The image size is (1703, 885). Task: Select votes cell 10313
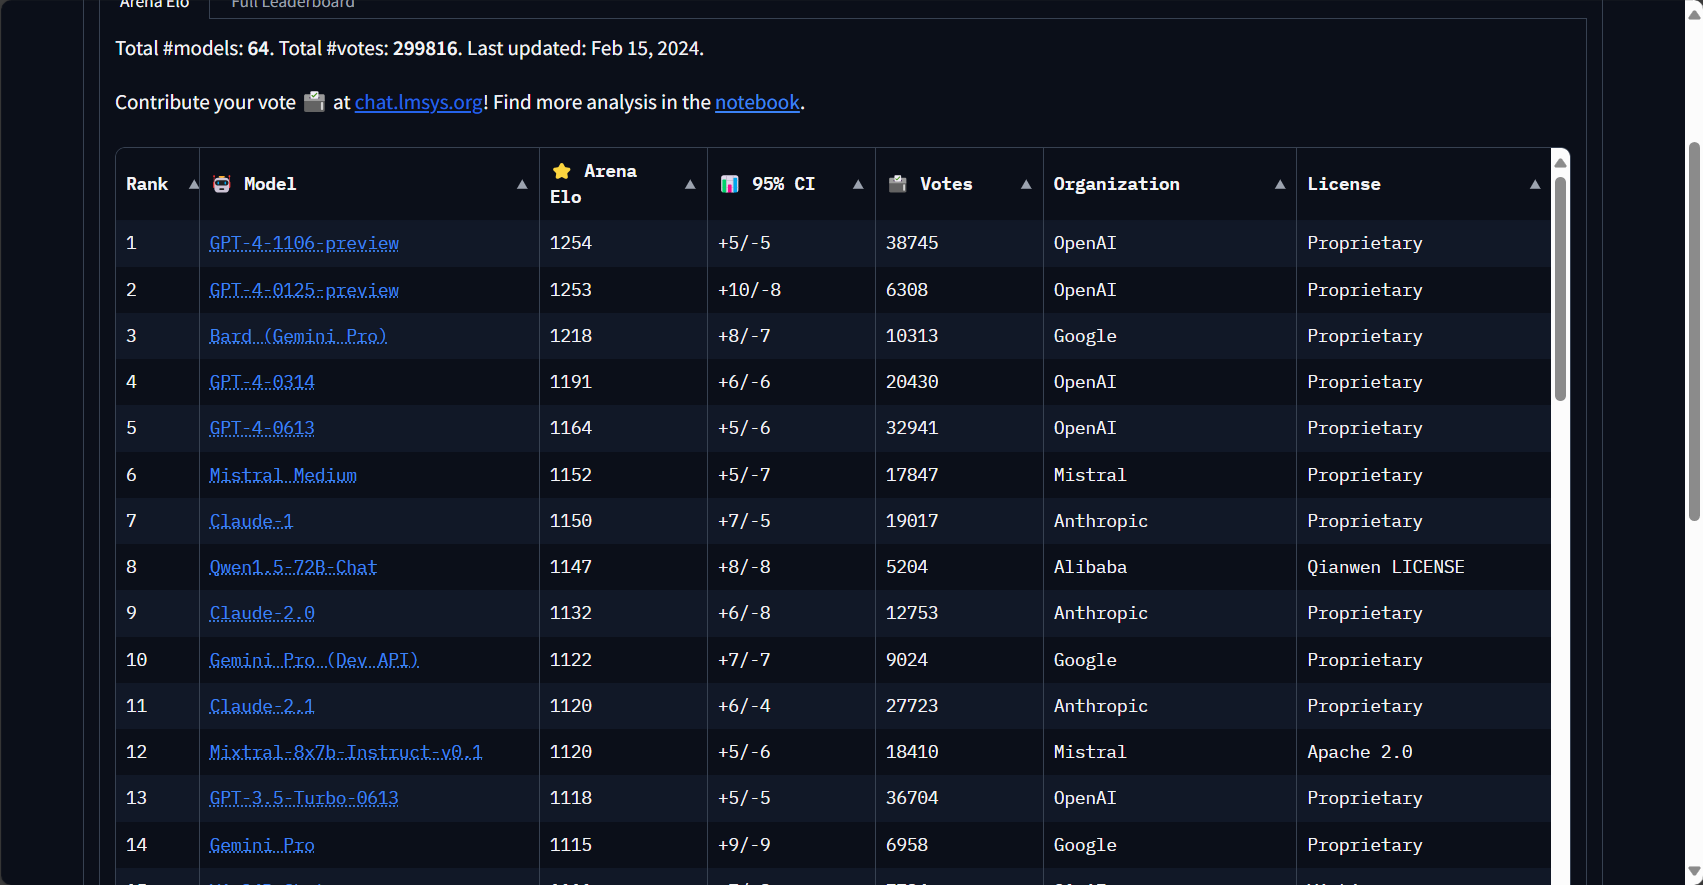(912, 336)
